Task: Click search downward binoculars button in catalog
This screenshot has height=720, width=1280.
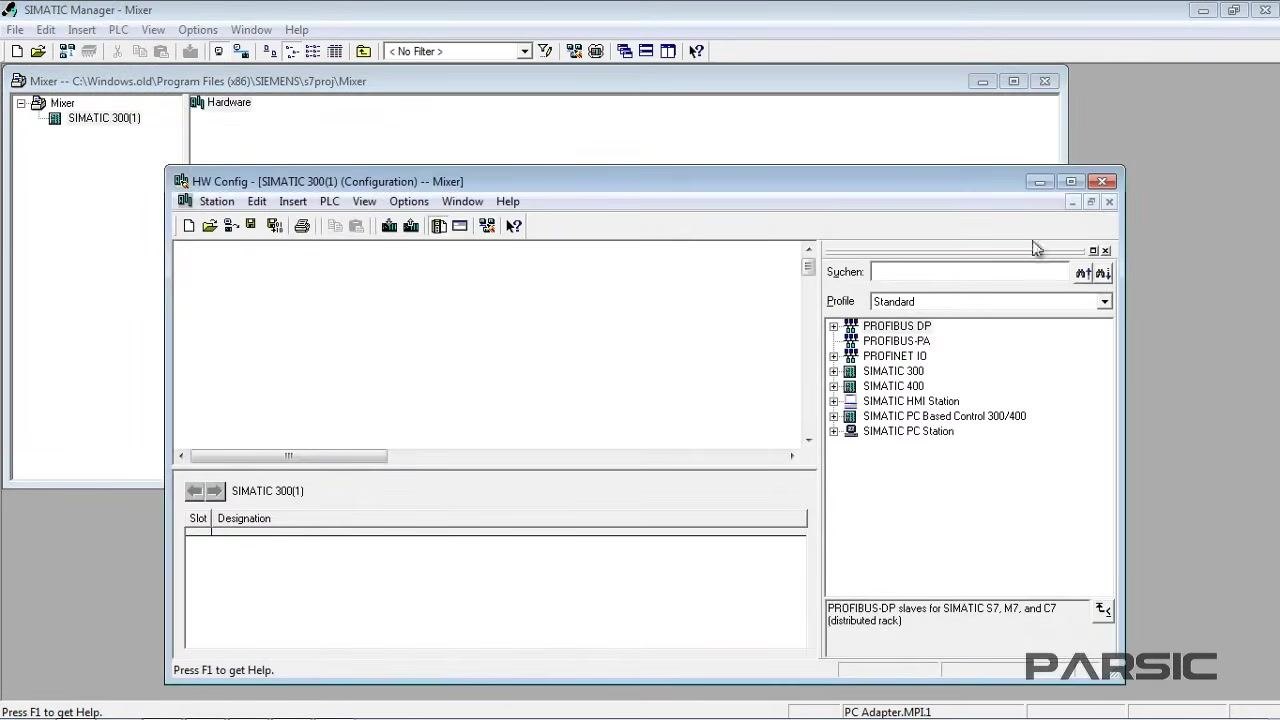Action: (x=1103, y=273)
